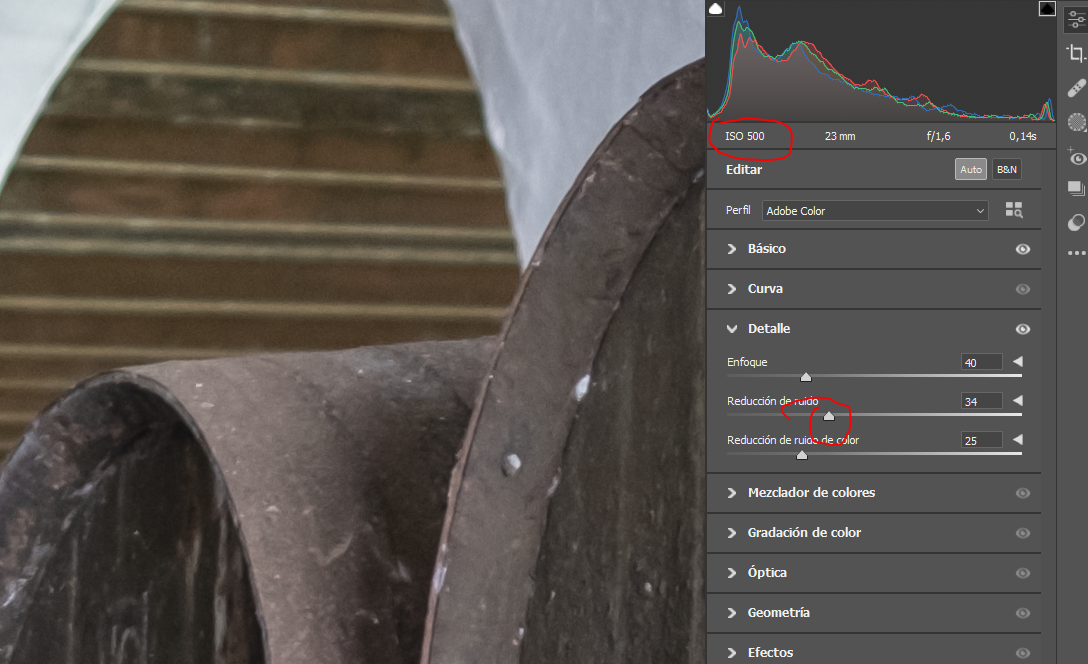Image resolution: width=1088 pixels, height=664 pixels.
Task: Expand Reducción de ruido de color triangle
Action: (x=1018, y=439)
